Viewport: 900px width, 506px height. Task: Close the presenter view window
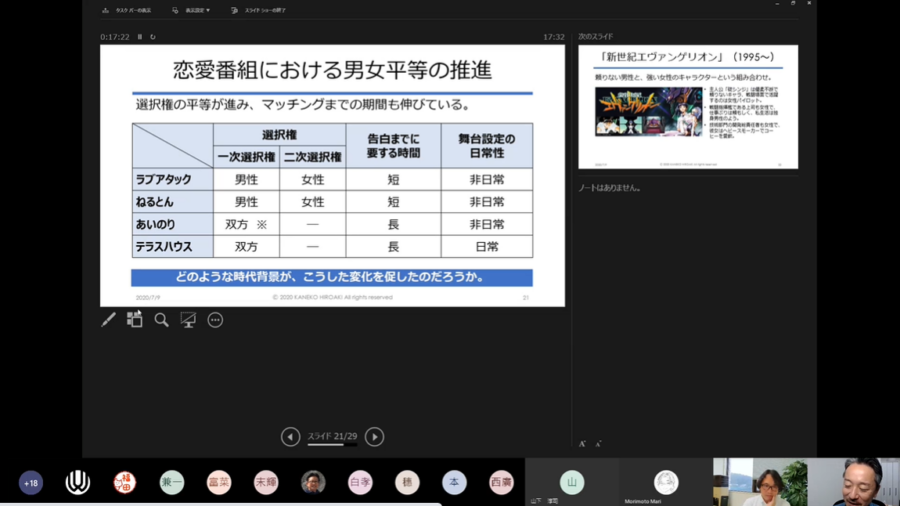coord(809,3)
